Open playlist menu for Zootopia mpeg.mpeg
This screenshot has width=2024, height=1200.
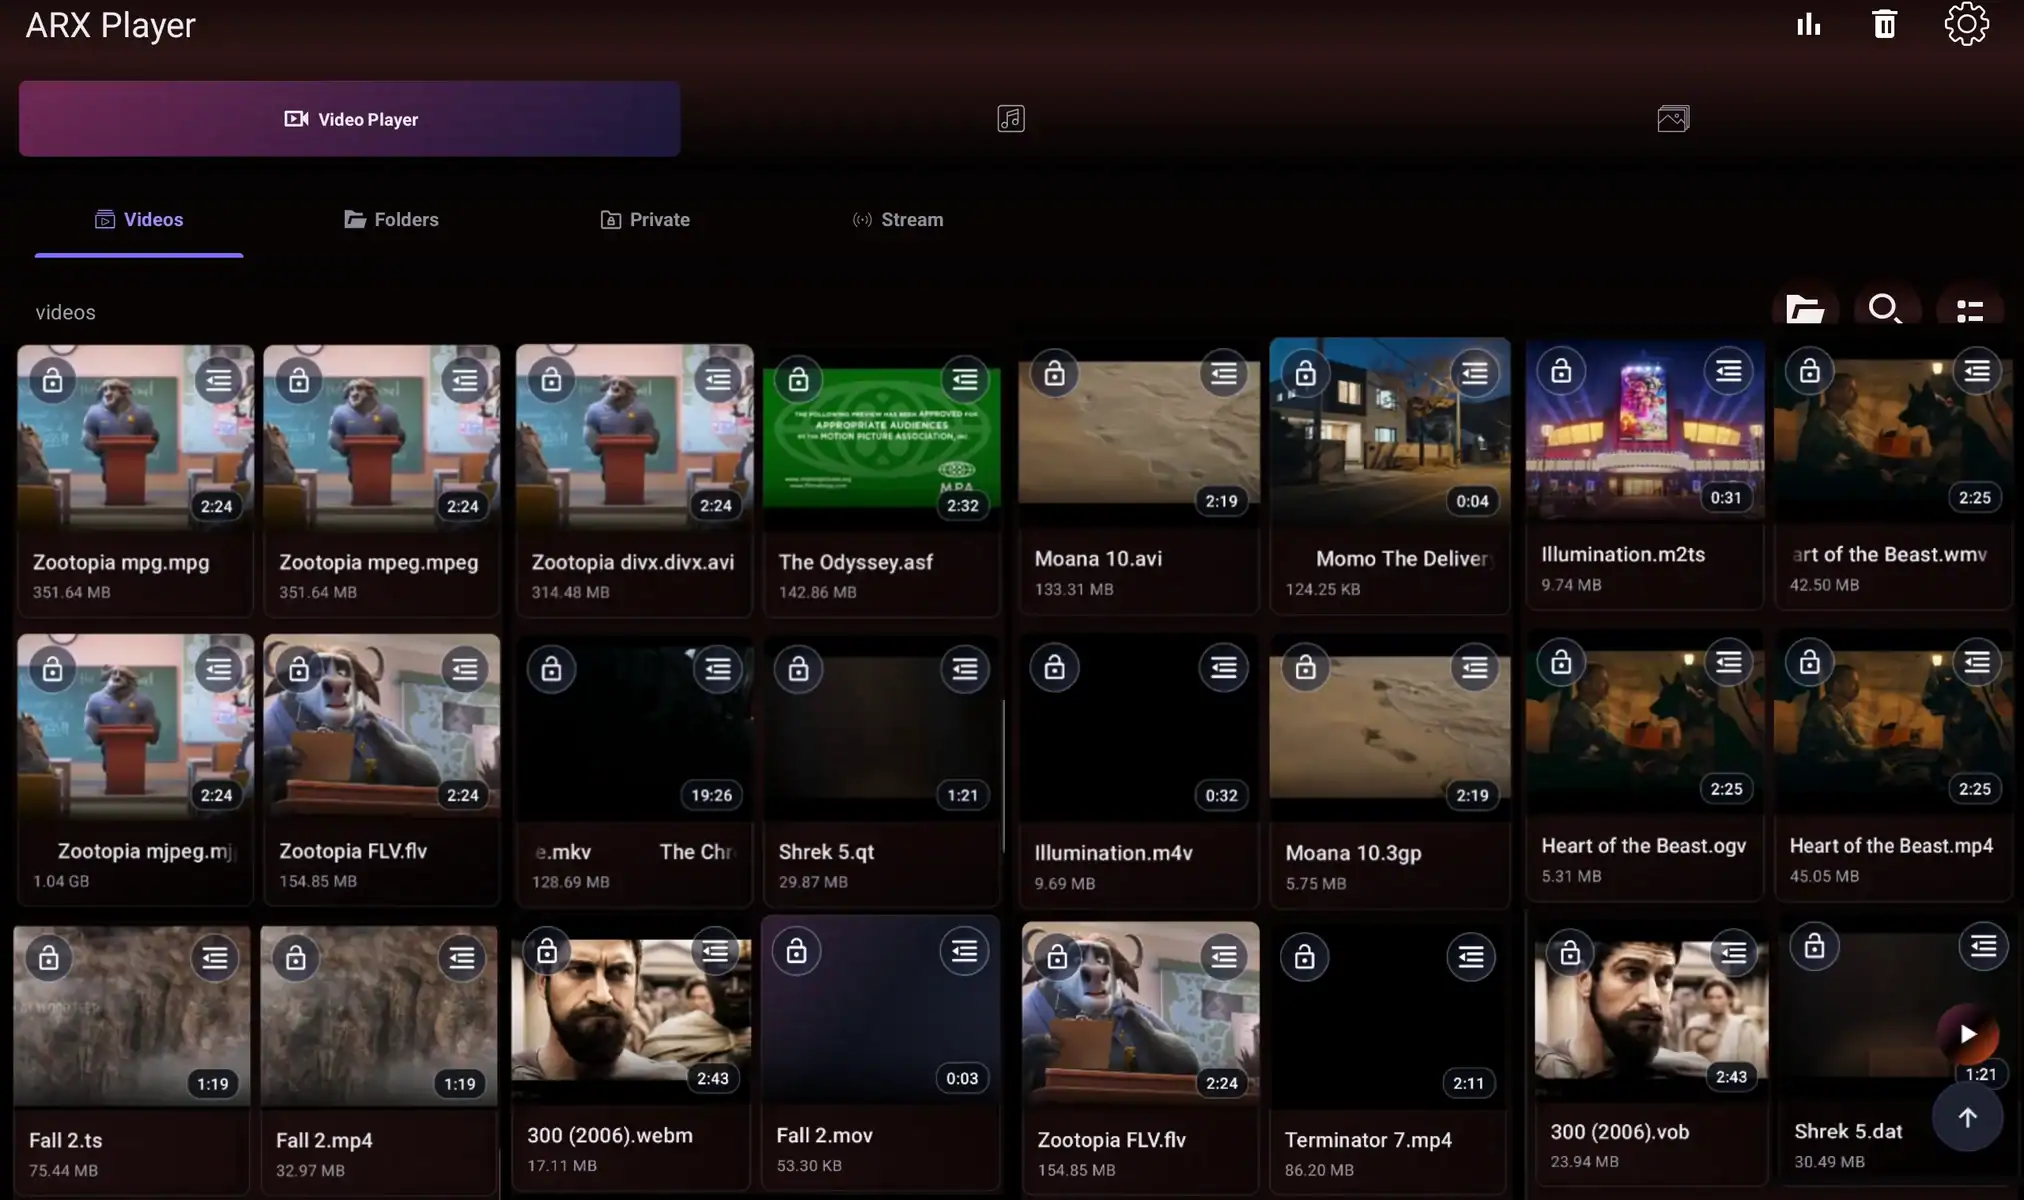(x=465, y=380)
